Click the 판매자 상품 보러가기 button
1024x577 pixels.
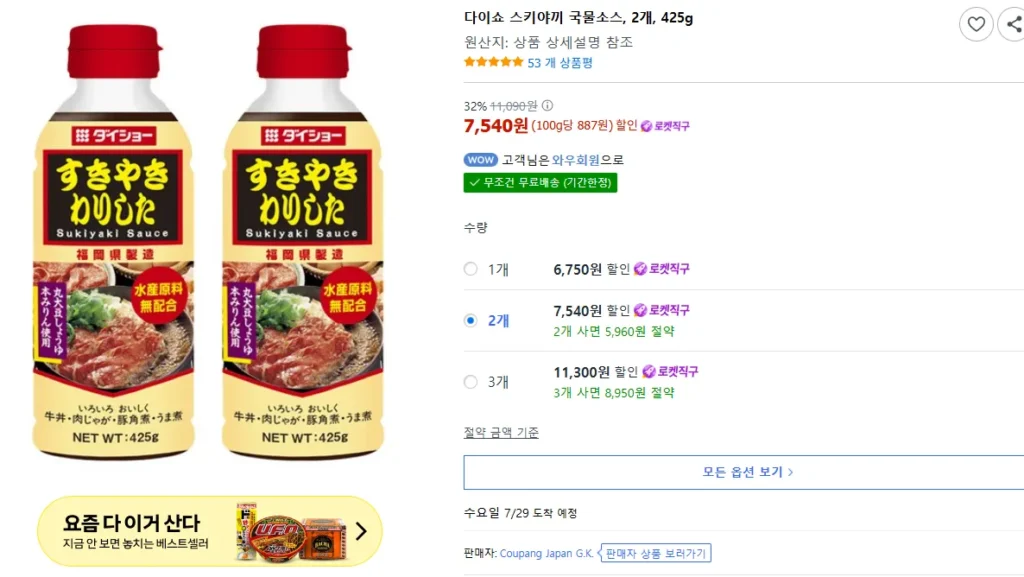click(656, 554)
